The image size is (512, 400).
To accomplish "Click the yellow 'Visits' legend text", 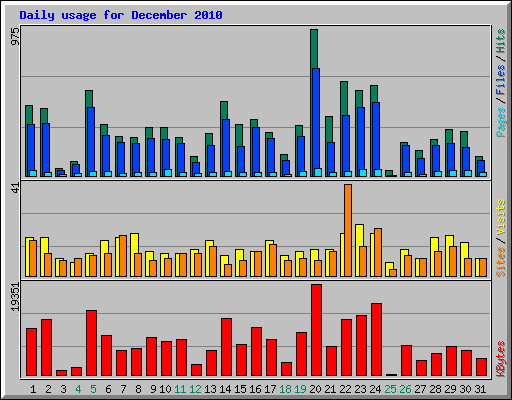I will pos(501,218).
